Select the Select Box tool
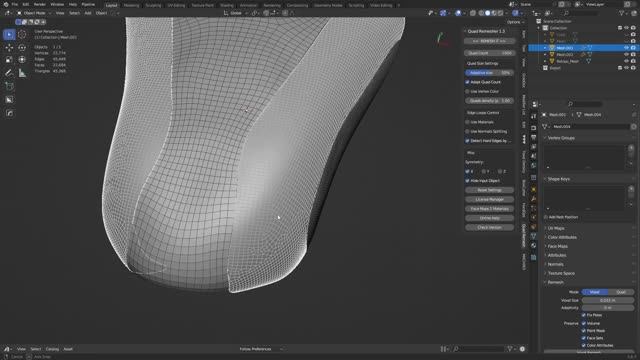Image resolution: width=640 pixels, height=360 pixels. (x=9, y=35)
